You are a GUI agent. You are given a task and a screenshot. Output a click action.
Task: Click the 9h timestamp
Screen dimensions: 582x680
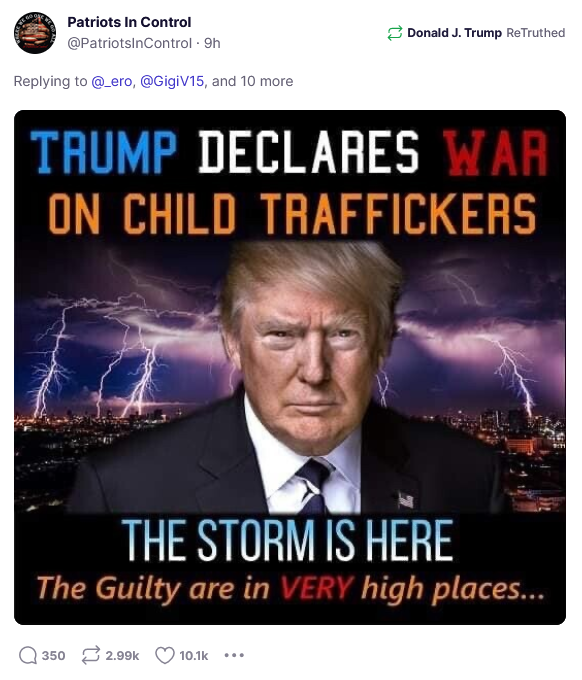tap(212, 43)
